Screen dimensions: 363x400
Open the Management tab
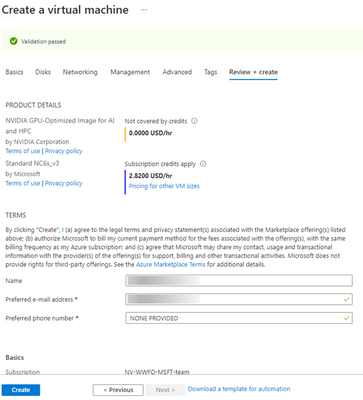[x=130, y=72]
